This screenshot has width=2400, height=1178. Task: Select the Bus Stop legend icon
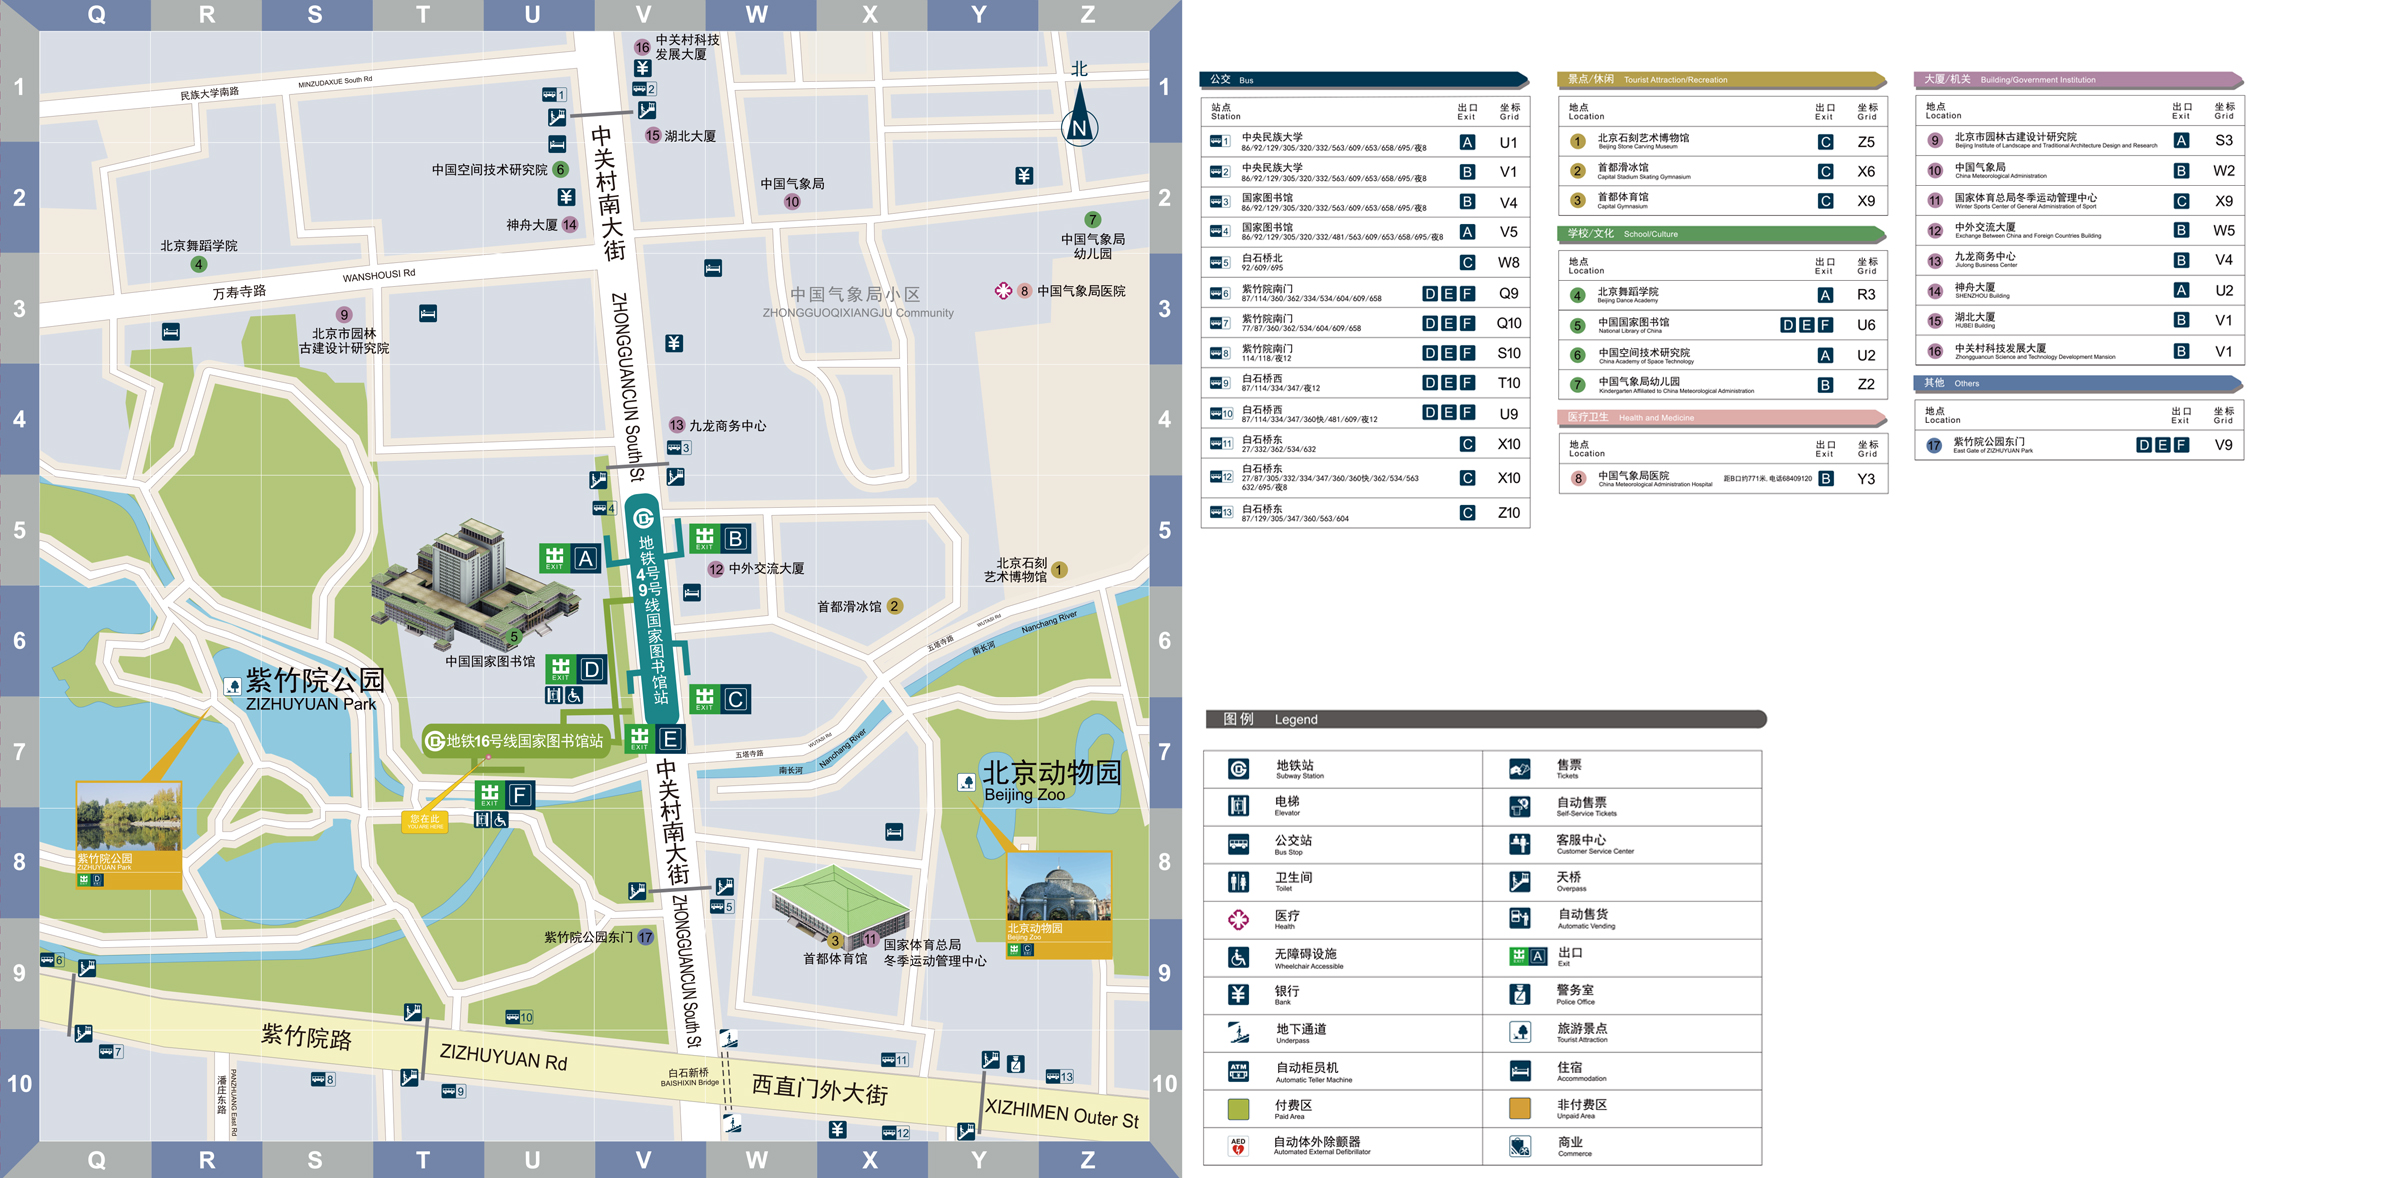coord(1238,844)
